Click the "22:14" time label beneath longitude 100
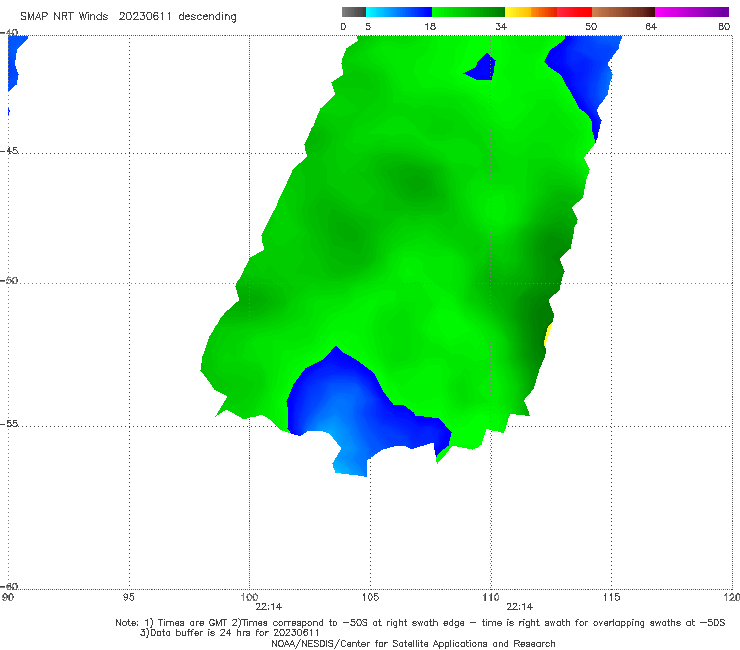This screenshot has width=740, height=650. point(269,607)
